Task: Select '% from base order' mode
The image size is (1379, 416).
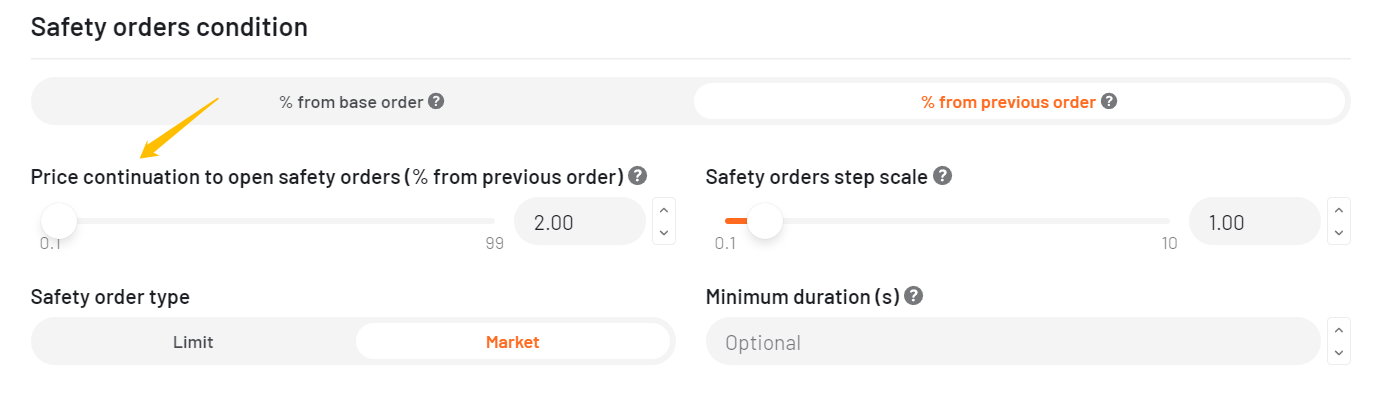Action: pyautogui.click(x=361, y=102)
